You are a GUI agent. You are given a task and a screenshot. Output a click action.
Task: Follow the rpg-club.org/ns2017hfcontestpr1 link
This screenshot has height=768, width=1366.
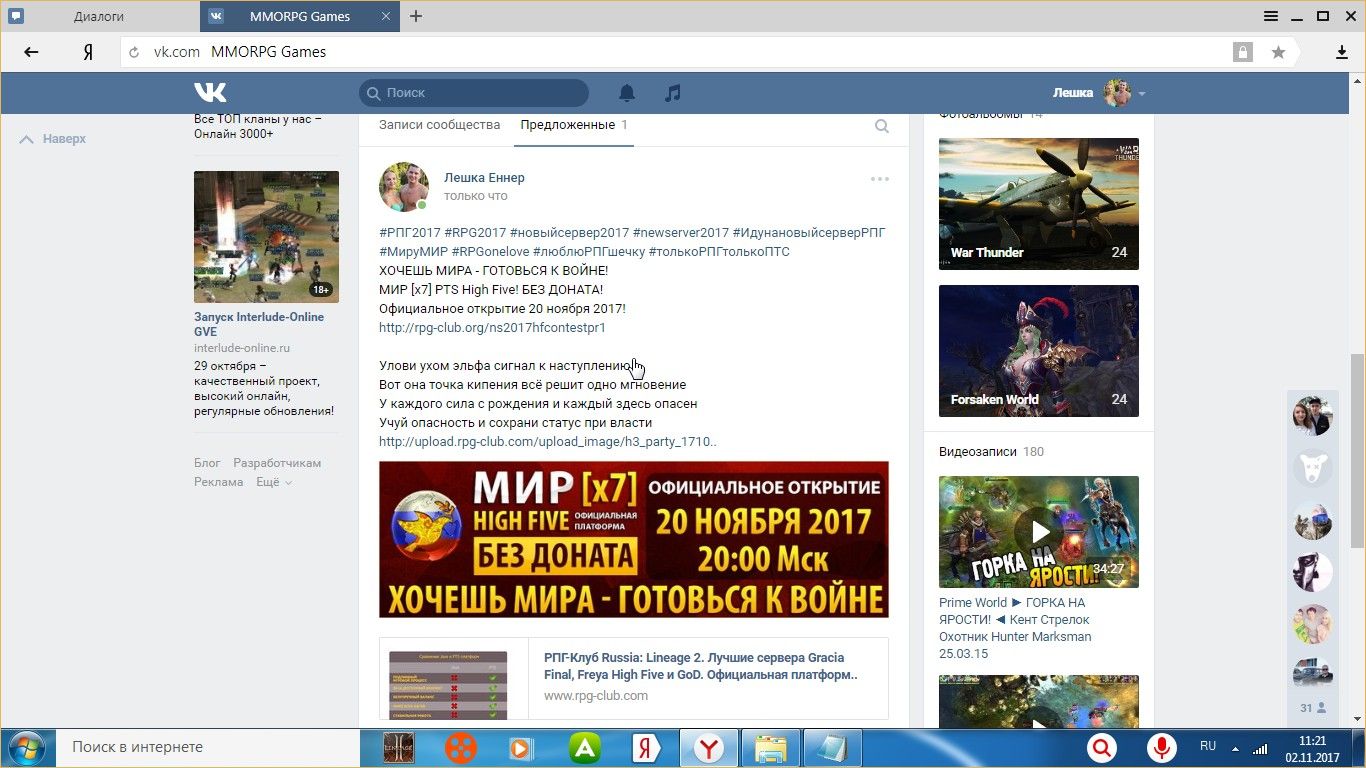pos(492,327)
